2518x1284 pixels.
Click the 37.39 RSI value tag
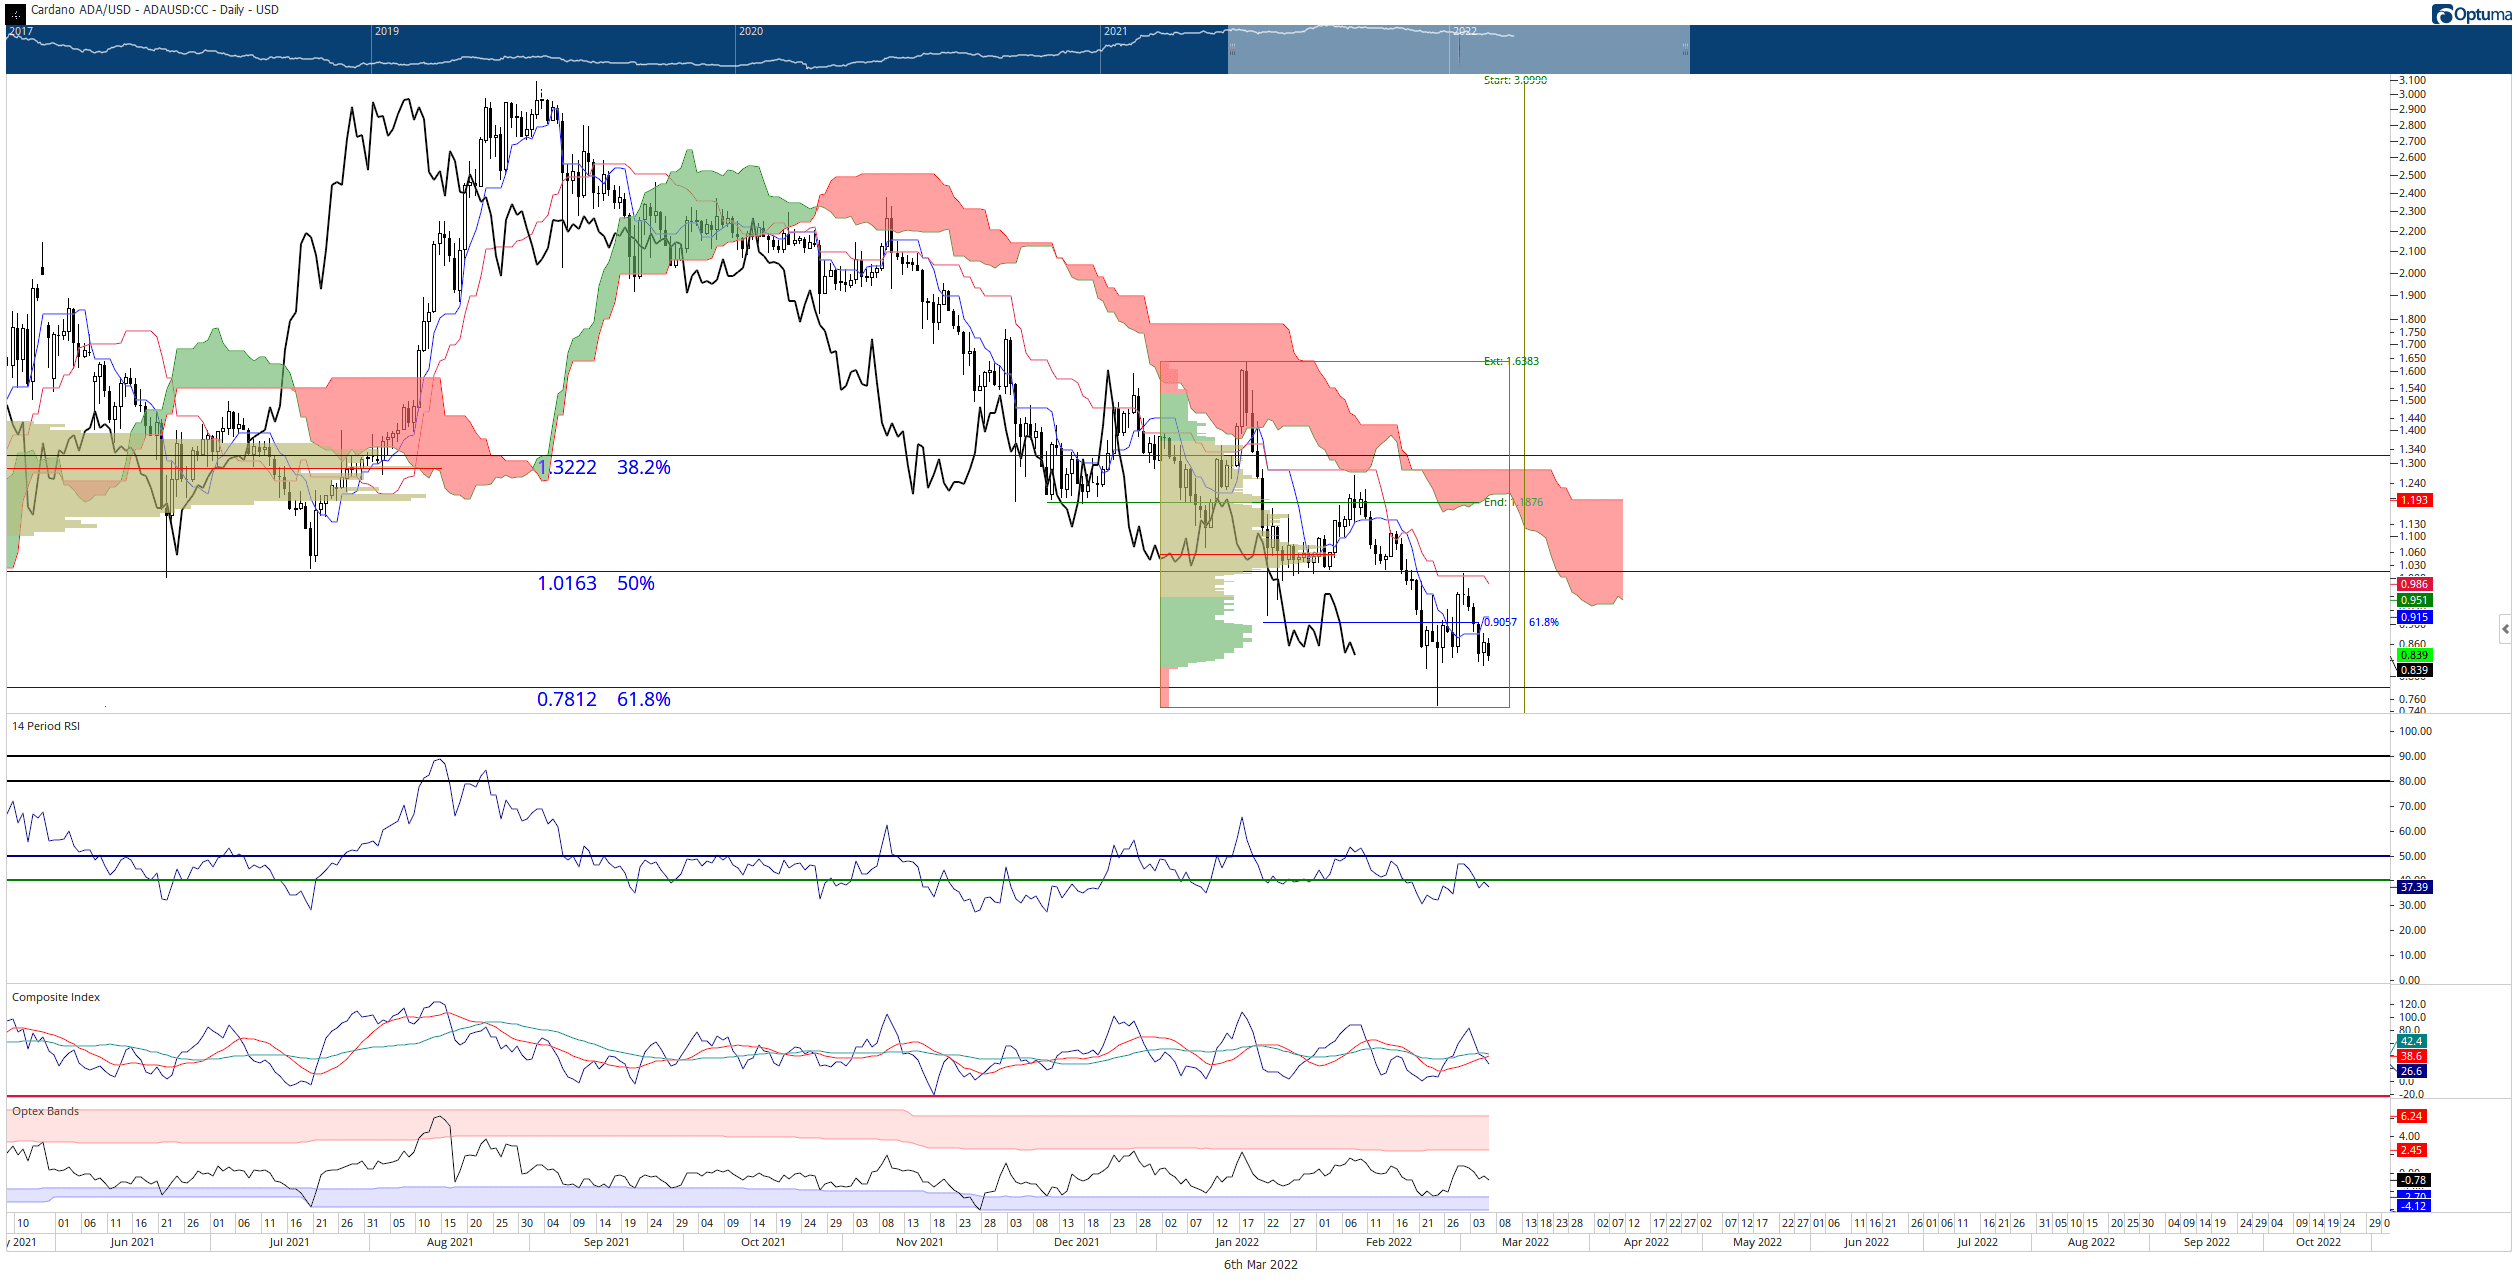coord(2415,887)
